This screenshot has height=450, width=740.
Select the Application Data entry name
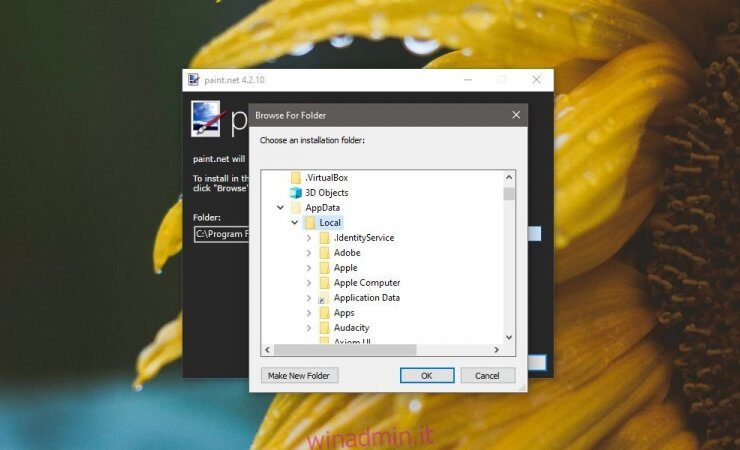point(367,298)
